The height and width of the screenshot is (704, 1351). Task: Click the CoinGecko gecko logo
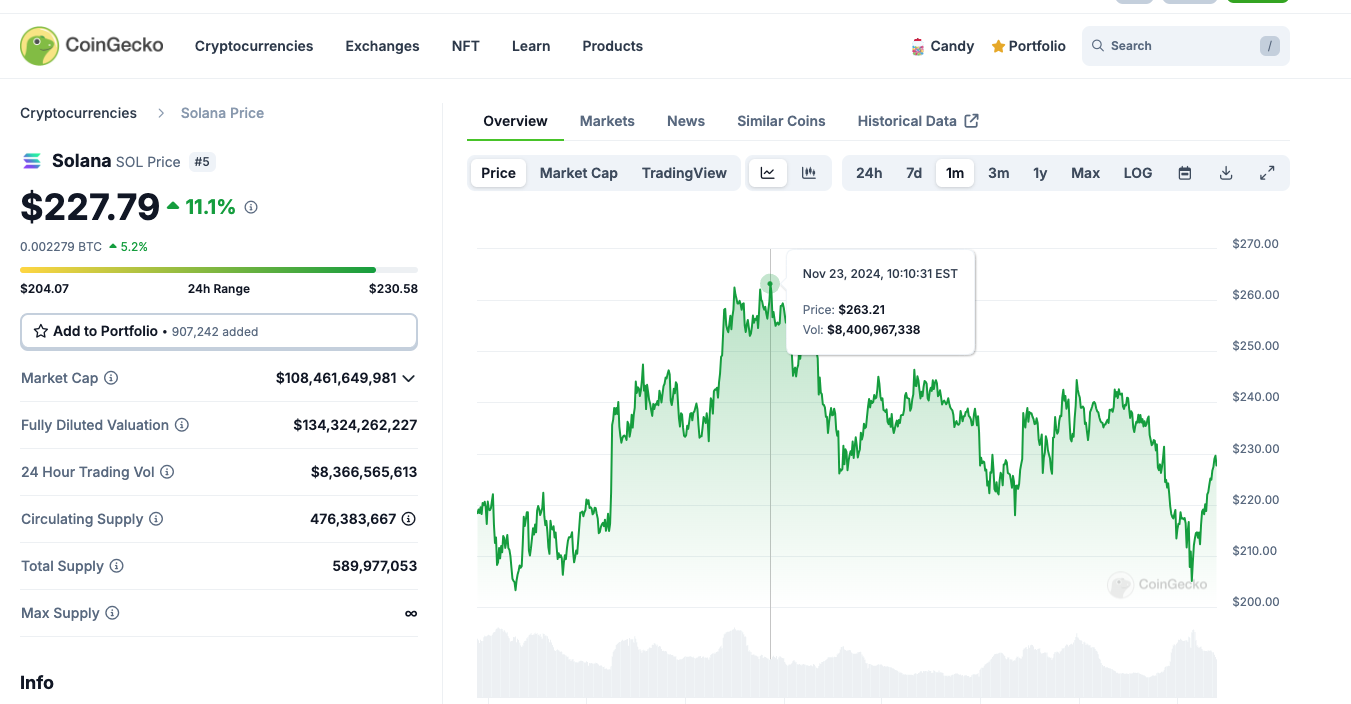tap(39, 46)
